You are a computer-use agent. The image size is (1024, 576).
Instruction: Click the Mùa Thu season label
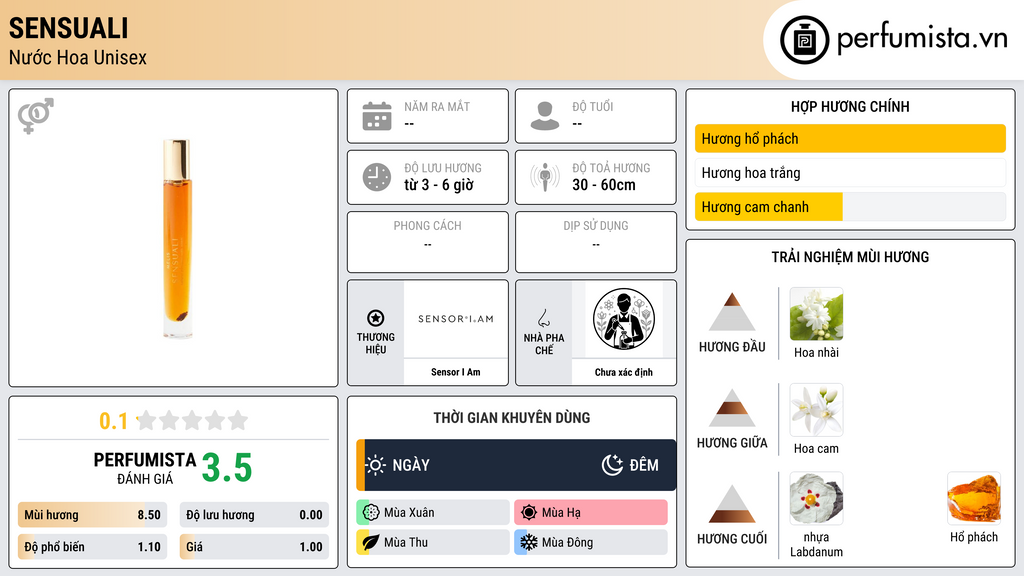406,542
